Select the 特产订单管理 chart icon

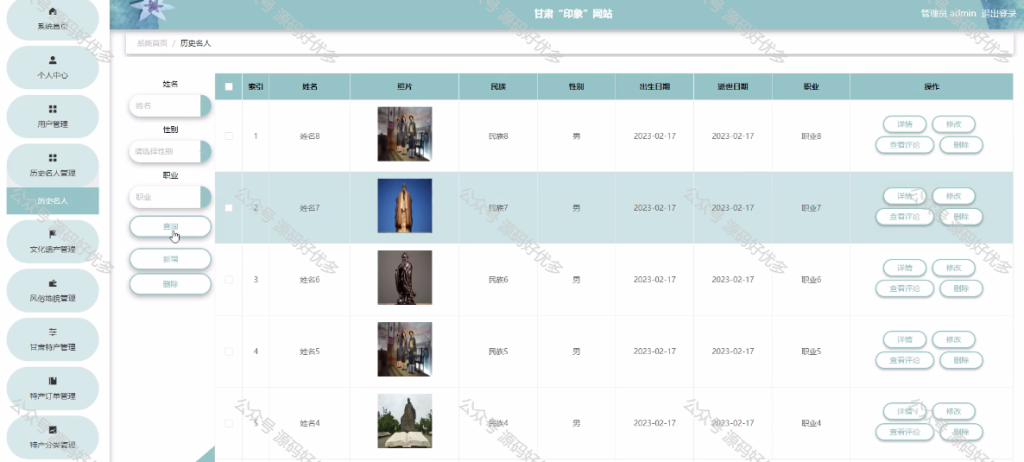coord(53,381)
